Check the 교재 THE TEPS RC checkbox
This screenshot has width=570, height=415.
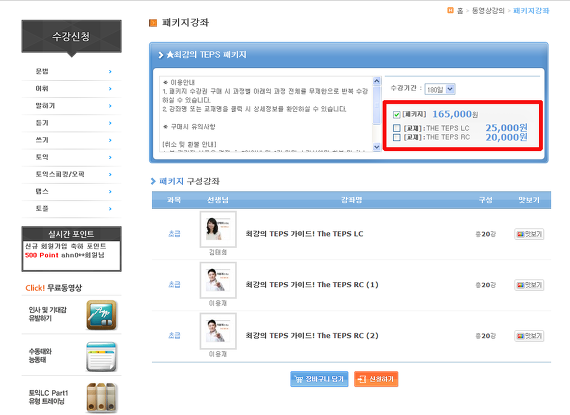click(x=397, y=137)
